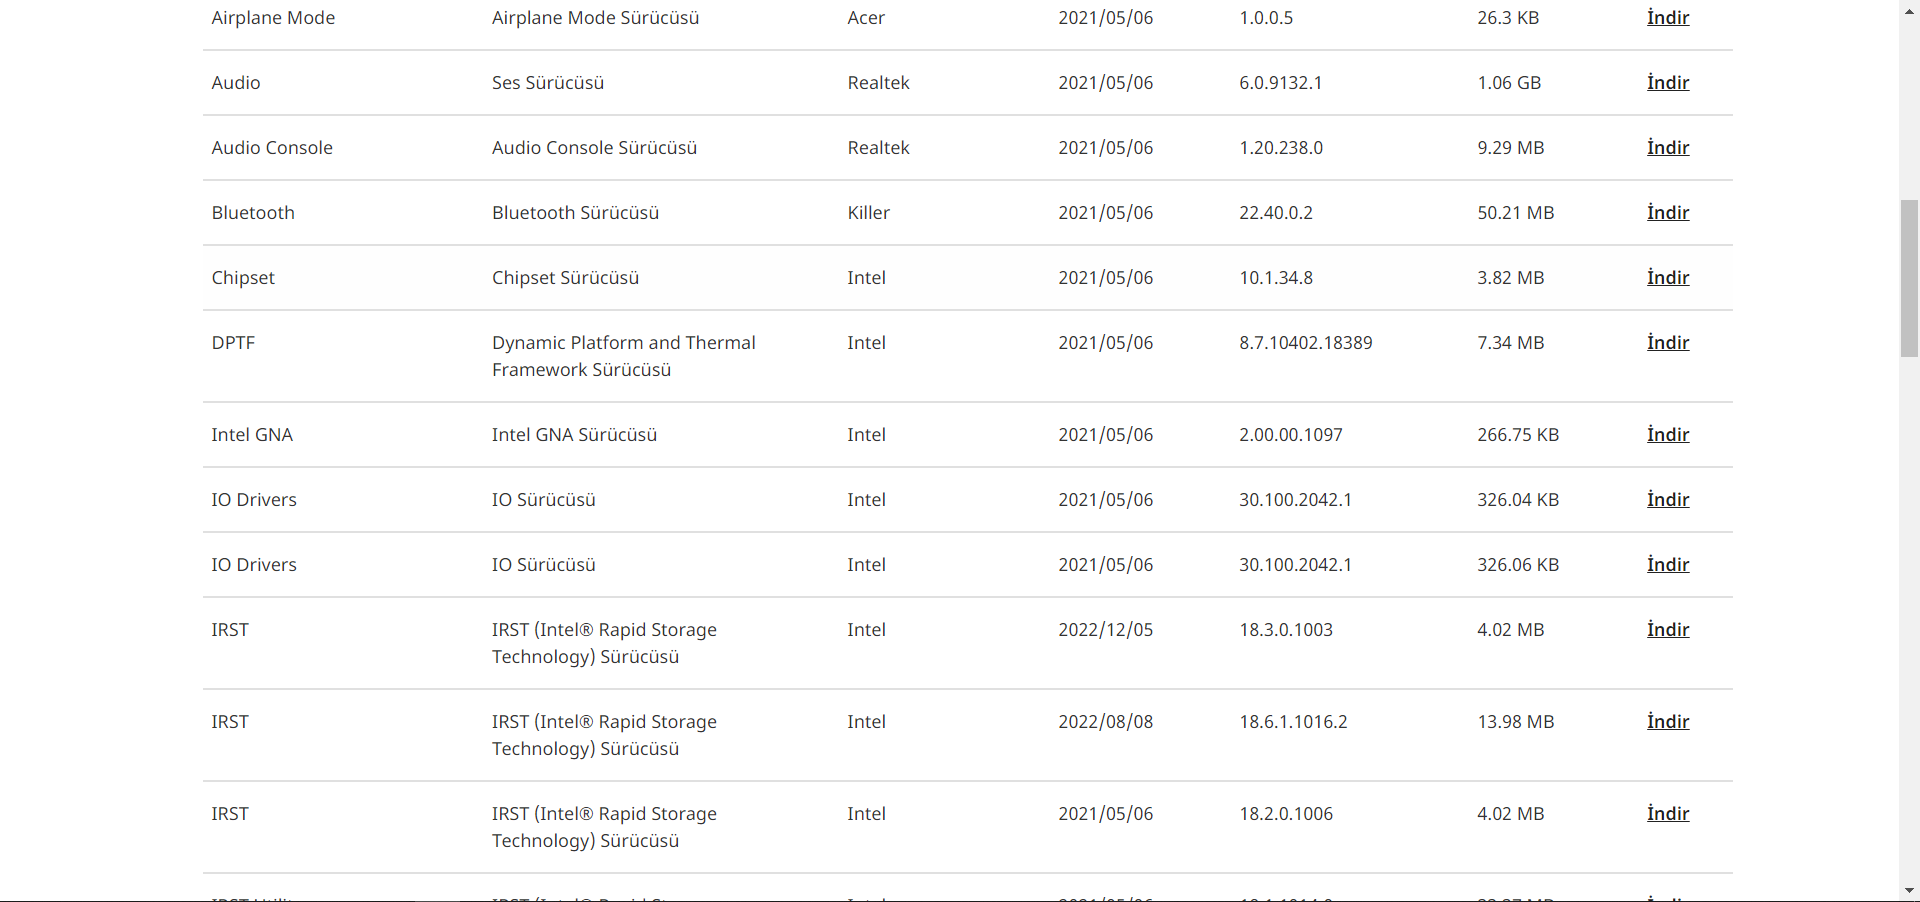Download the DPTF driver
The height and width of the screenshot is (902, 1920).
1668,343
